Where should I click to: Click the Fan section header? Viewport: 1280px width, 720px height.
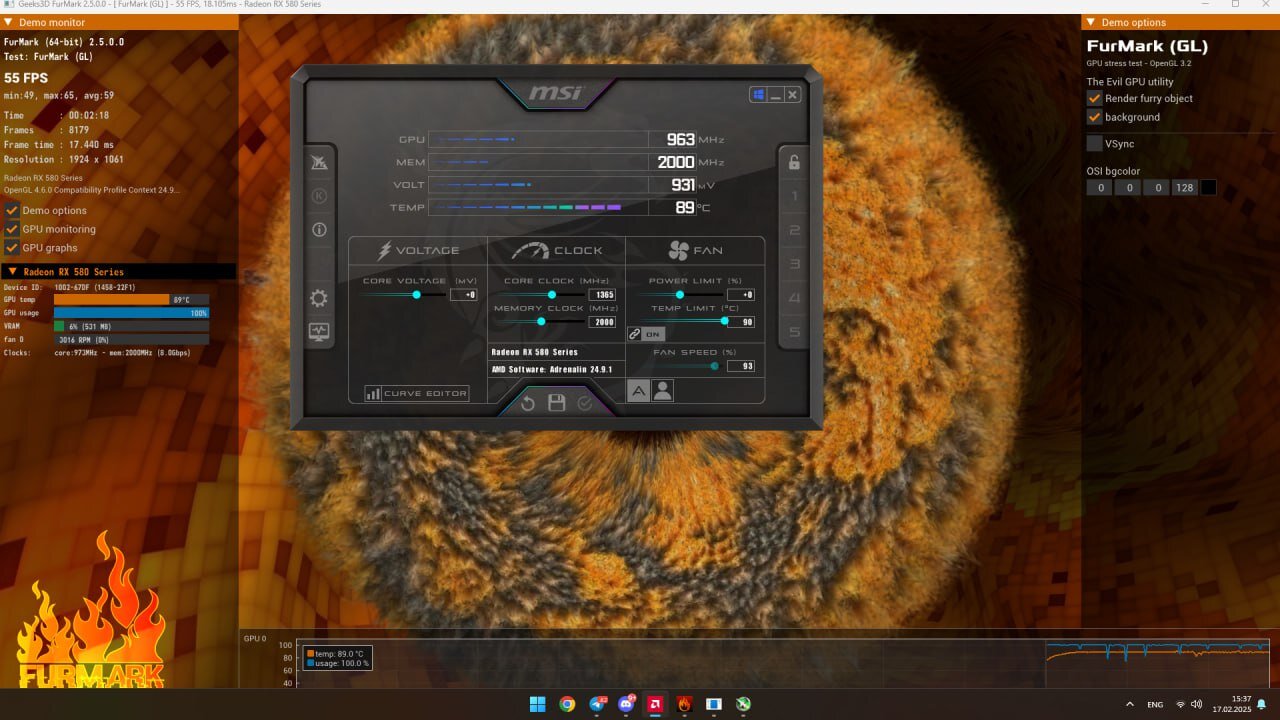[x=695, y=250]
